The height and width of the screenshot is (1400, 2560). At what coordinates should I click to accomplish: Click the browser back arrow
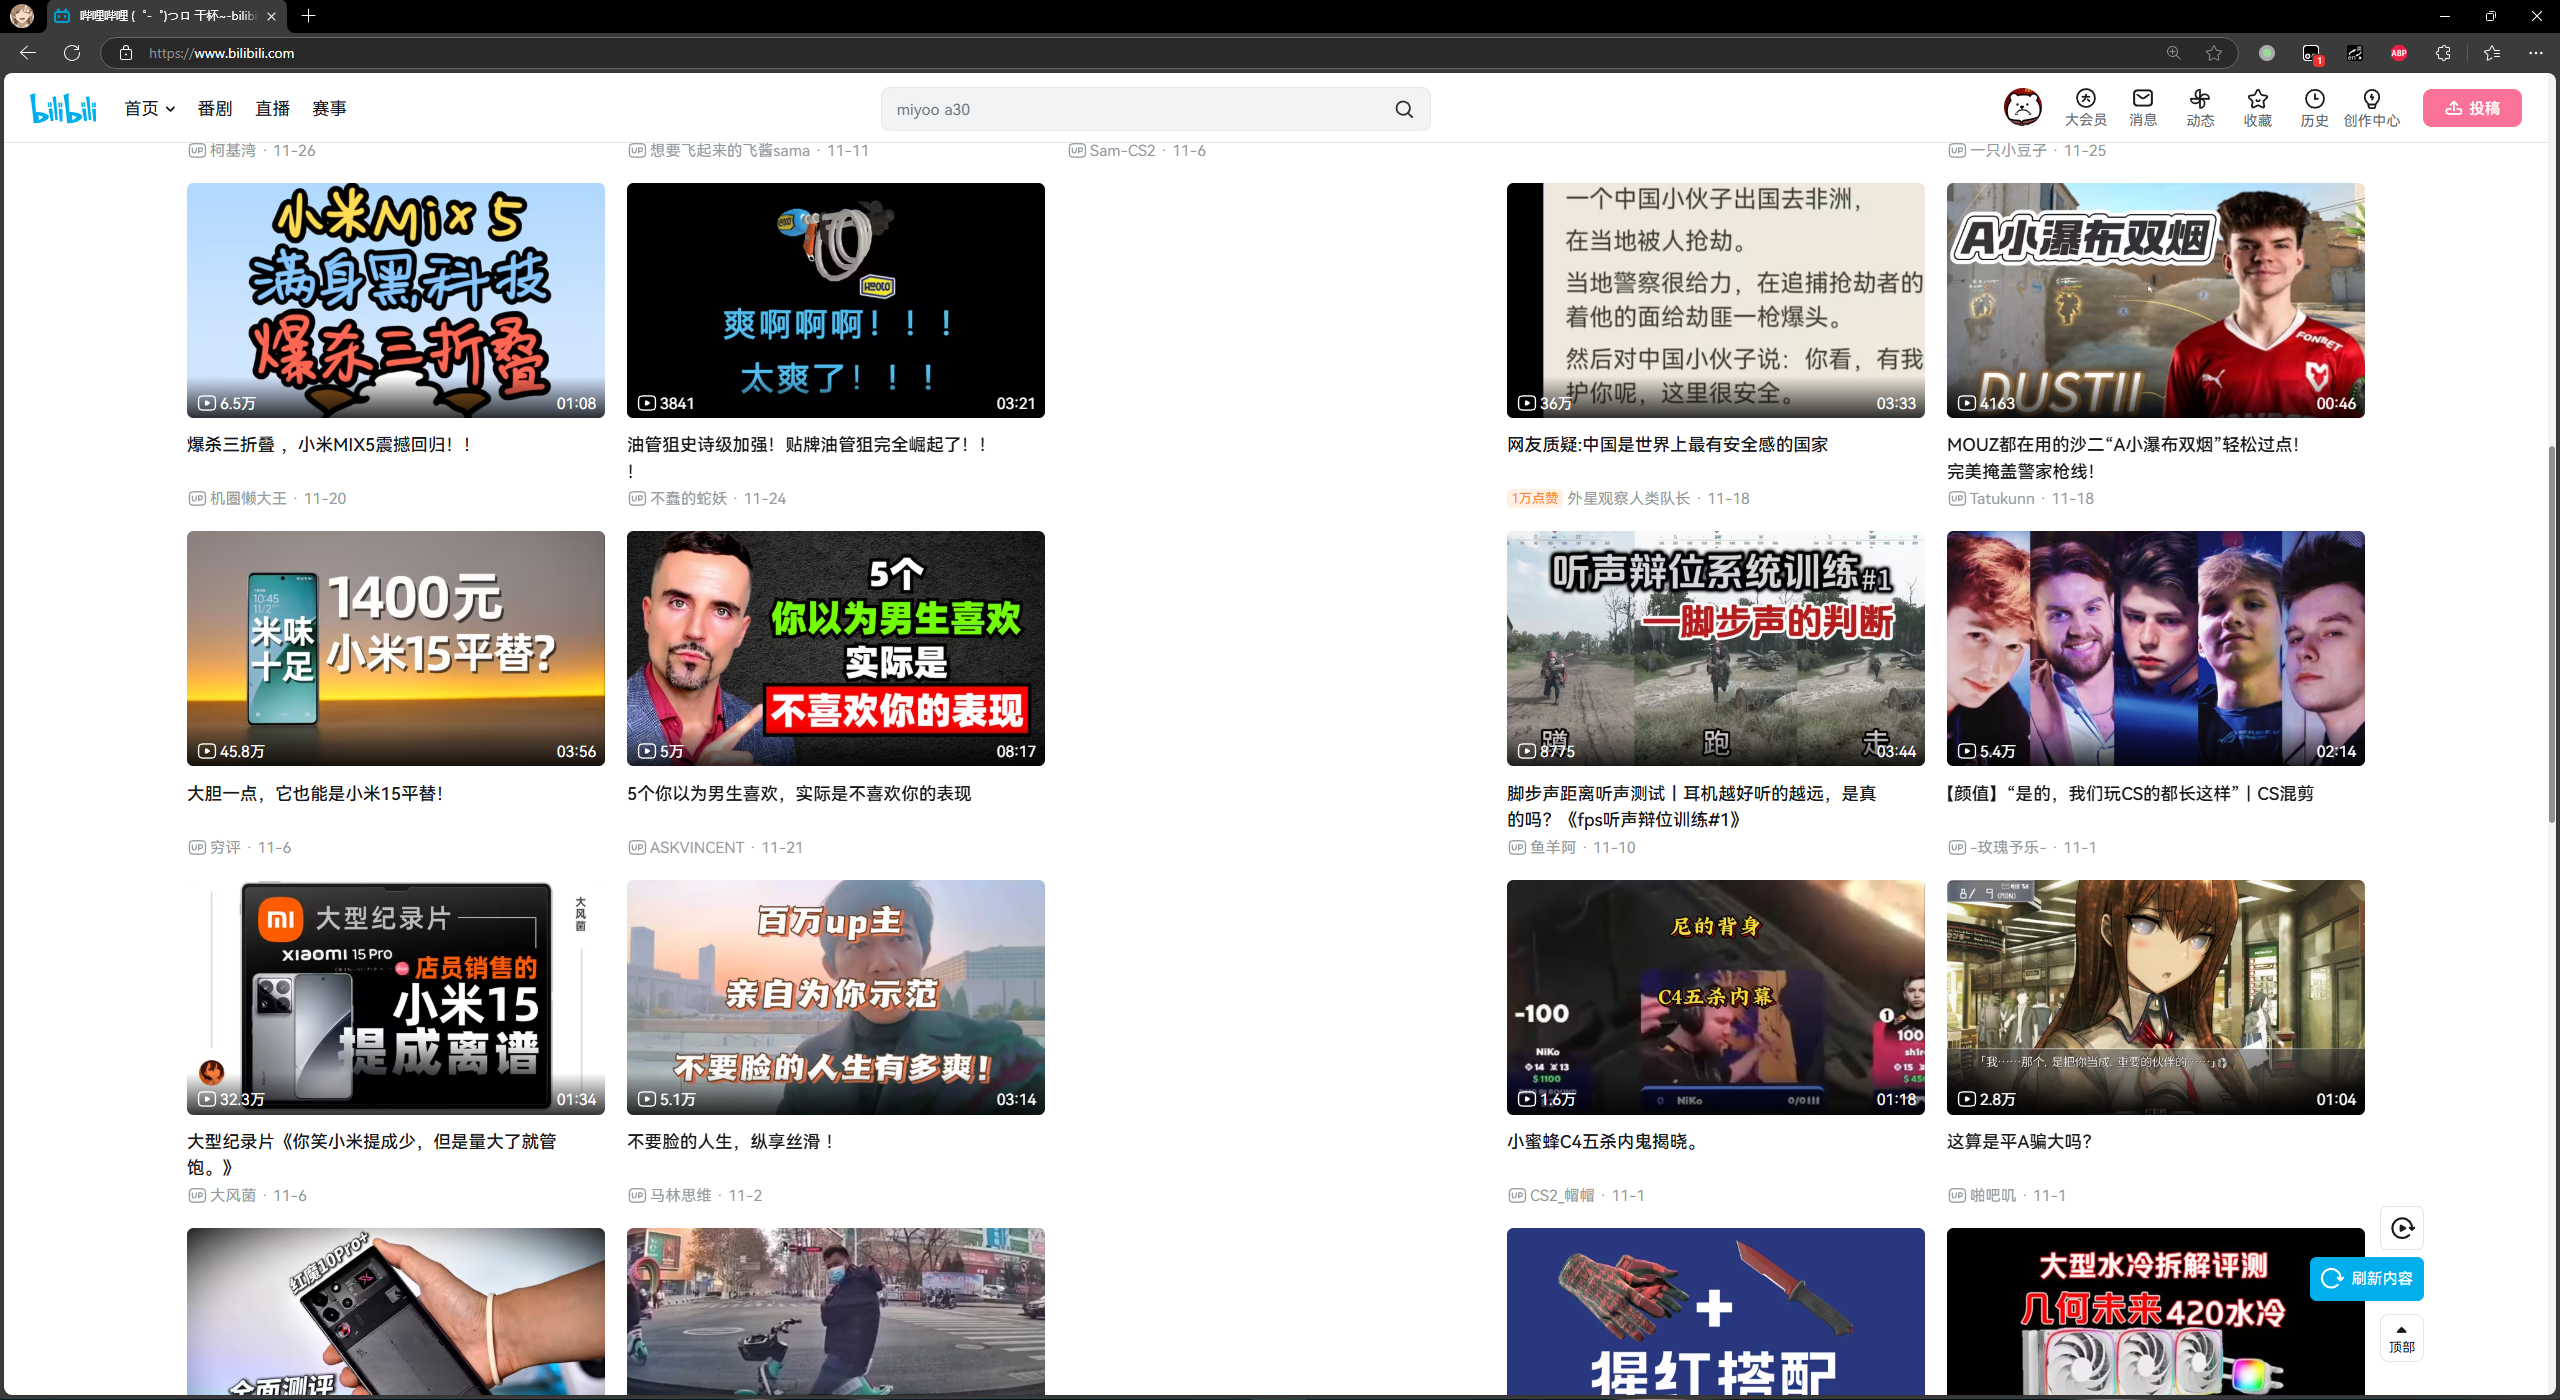(28, 53)
